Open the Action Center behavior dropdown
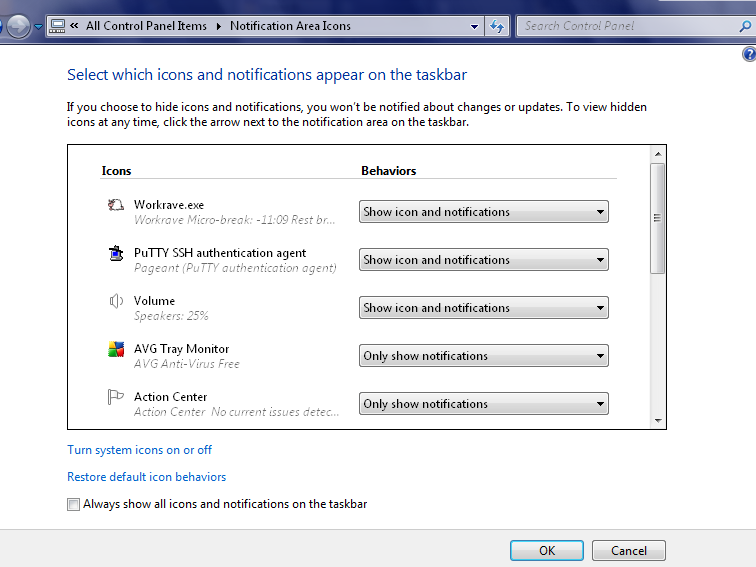Screen dimensions: 756x567 (x=484, y=404)
